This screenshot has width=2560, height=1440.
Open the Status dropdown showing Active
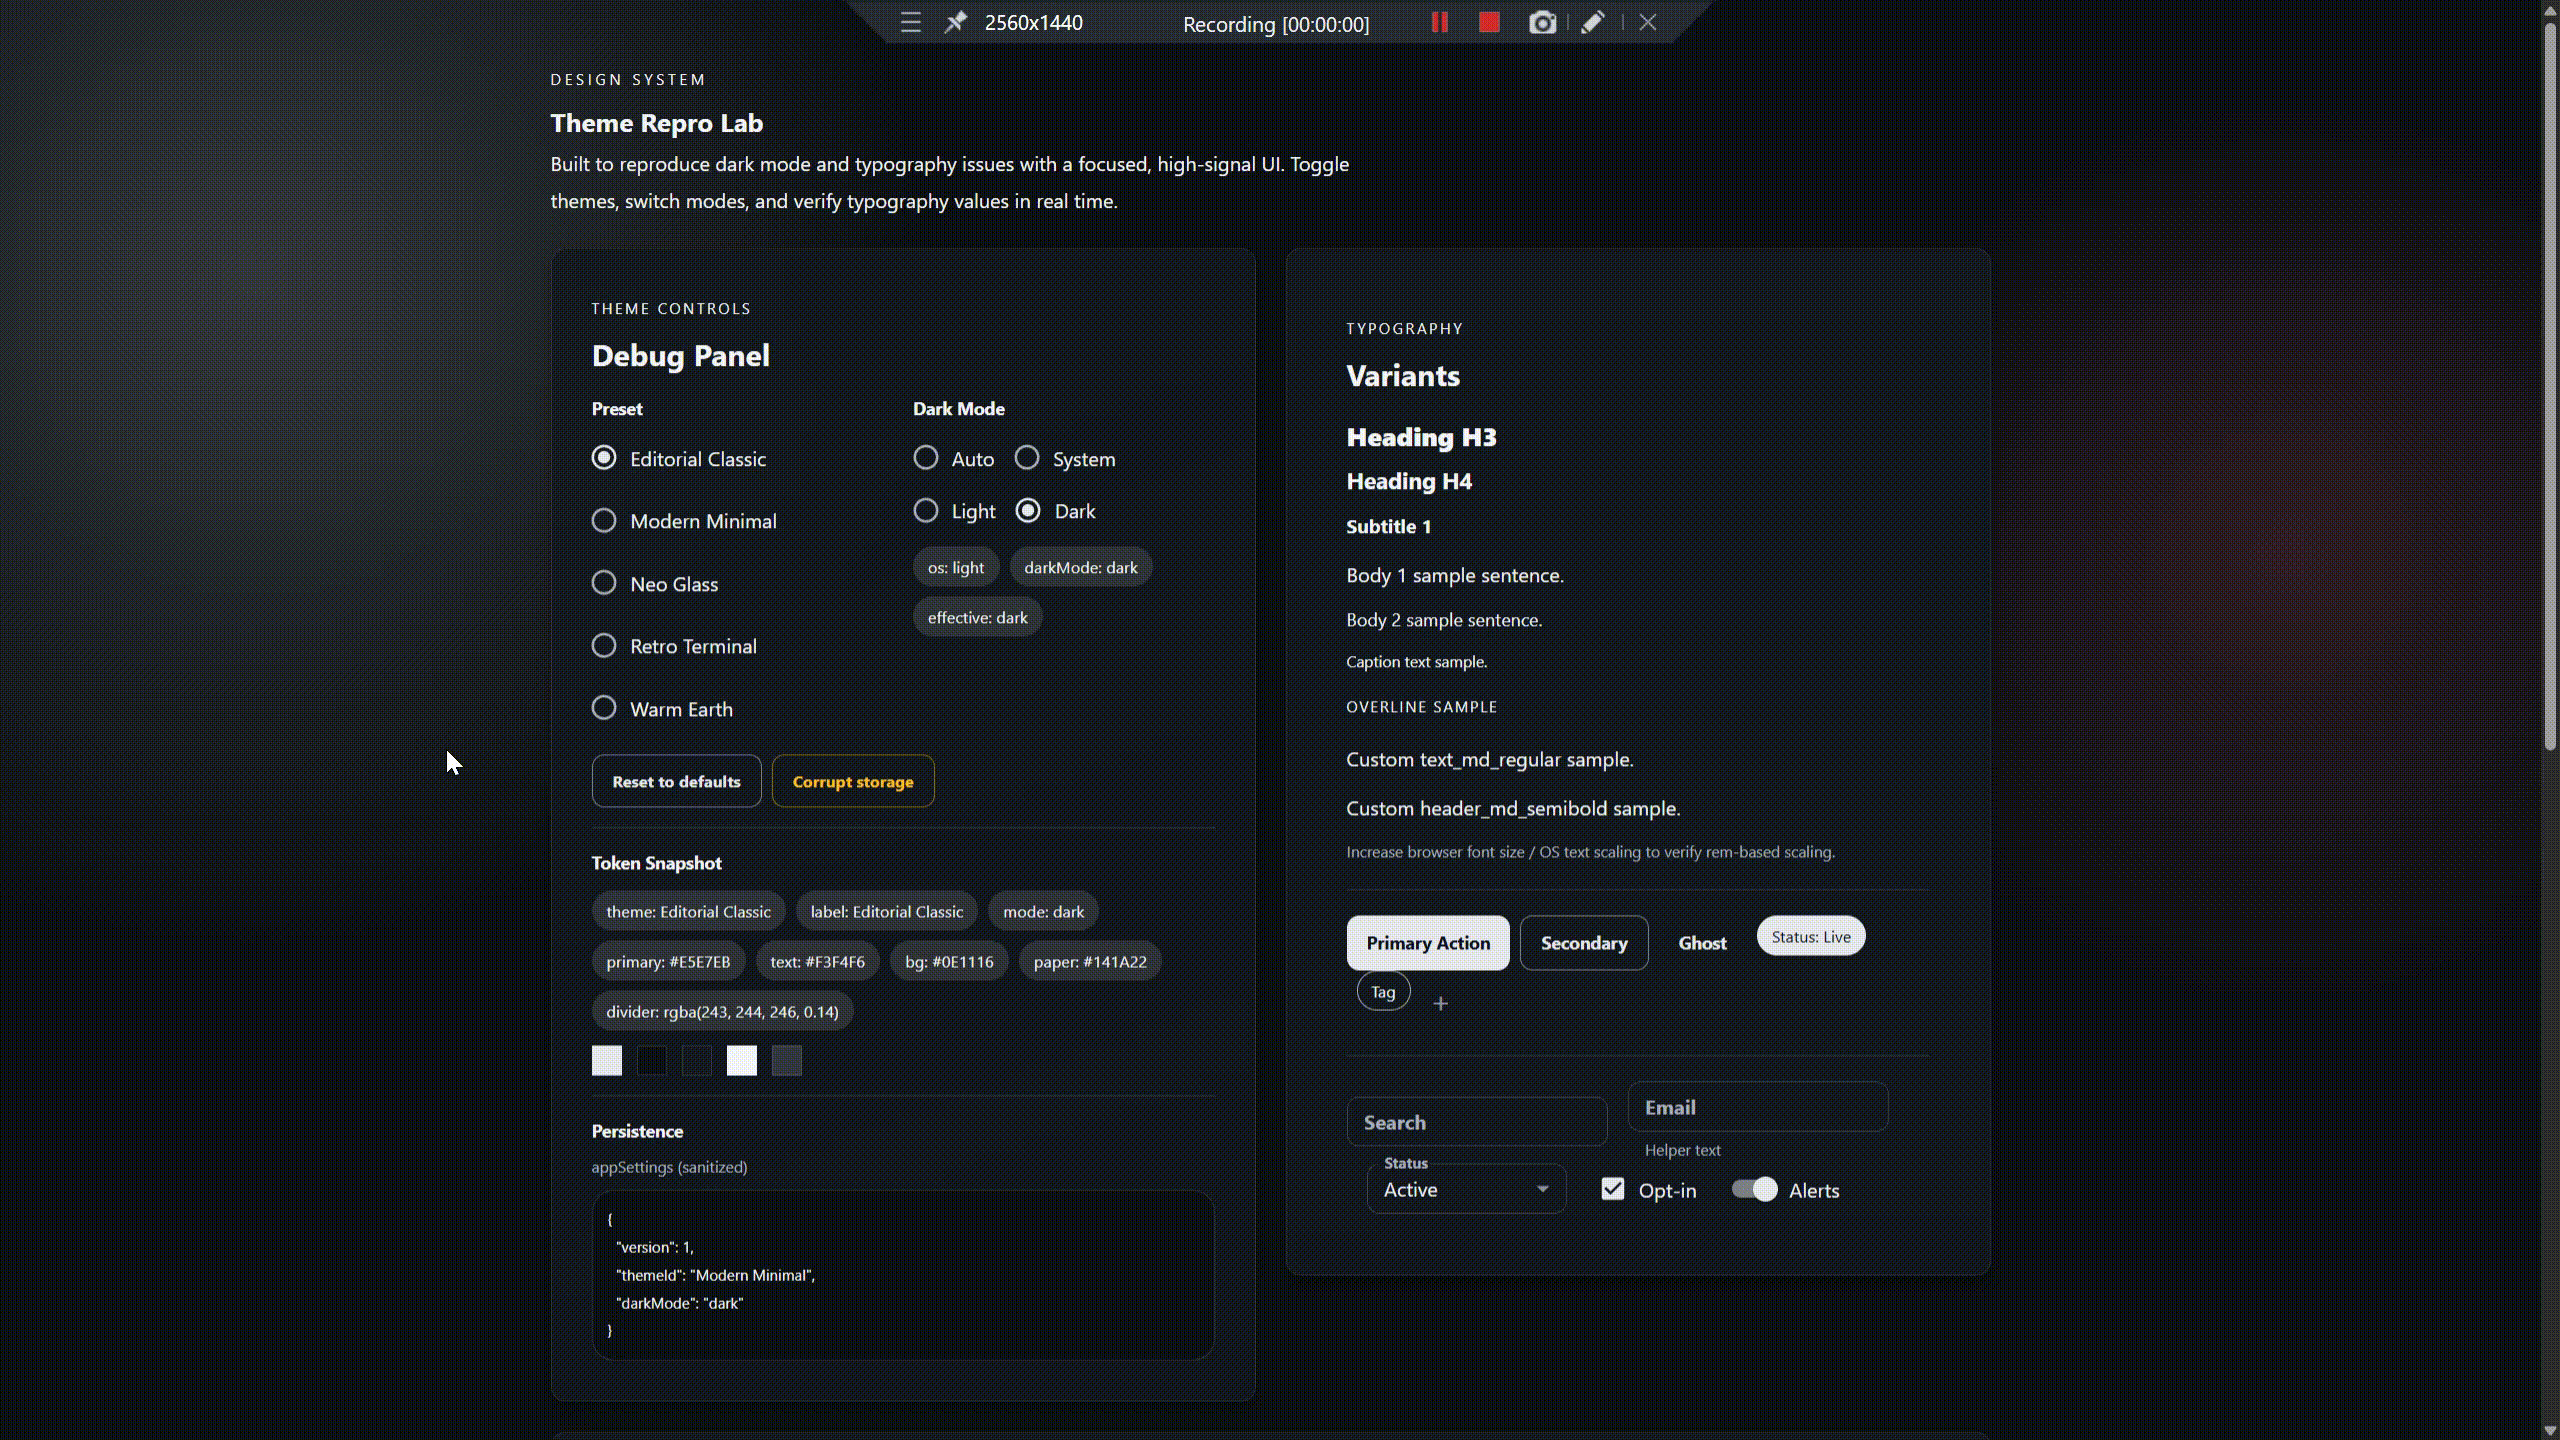pos(1464,1189)
